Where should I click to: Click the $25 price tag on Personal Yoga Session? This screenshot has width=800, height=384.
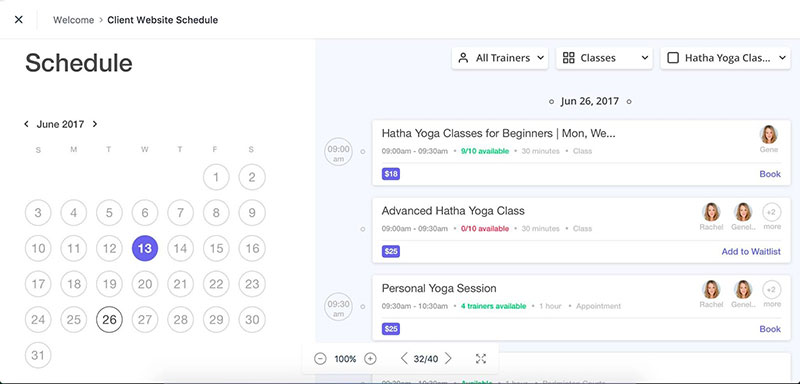[x=391, y=329]
